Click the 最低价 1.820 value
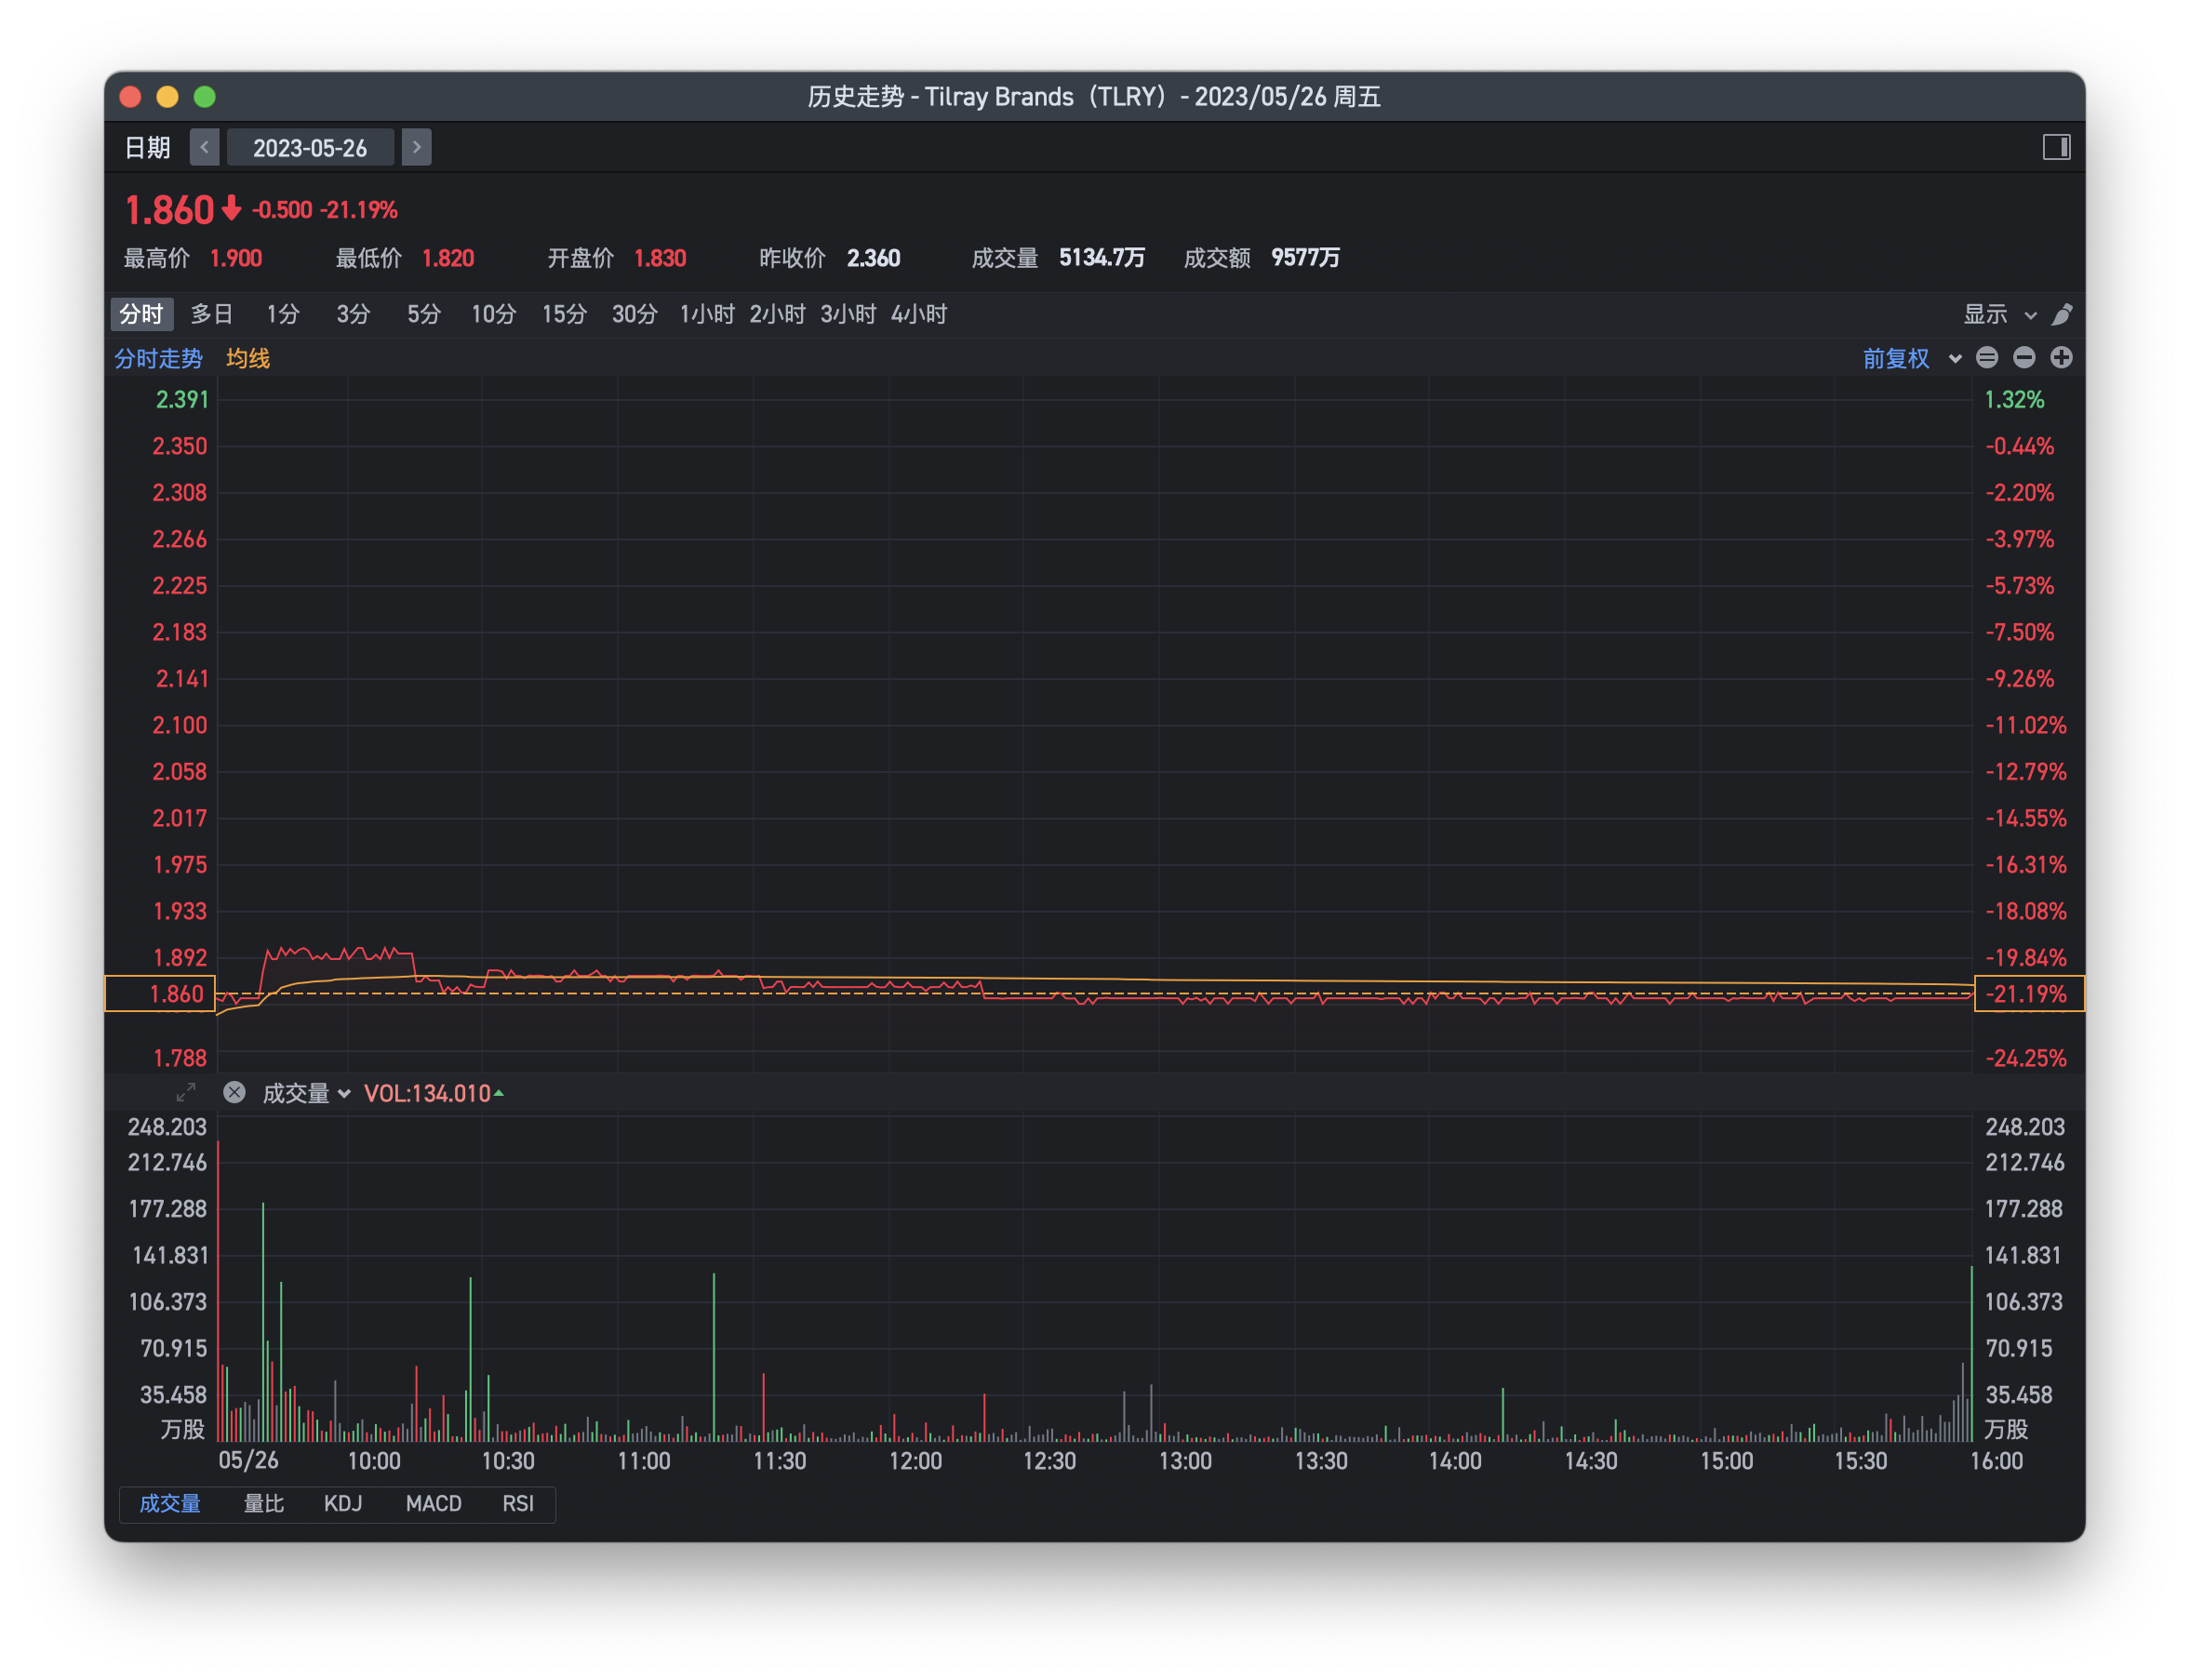This screenshot has width=2190, height=1680. 448,259
